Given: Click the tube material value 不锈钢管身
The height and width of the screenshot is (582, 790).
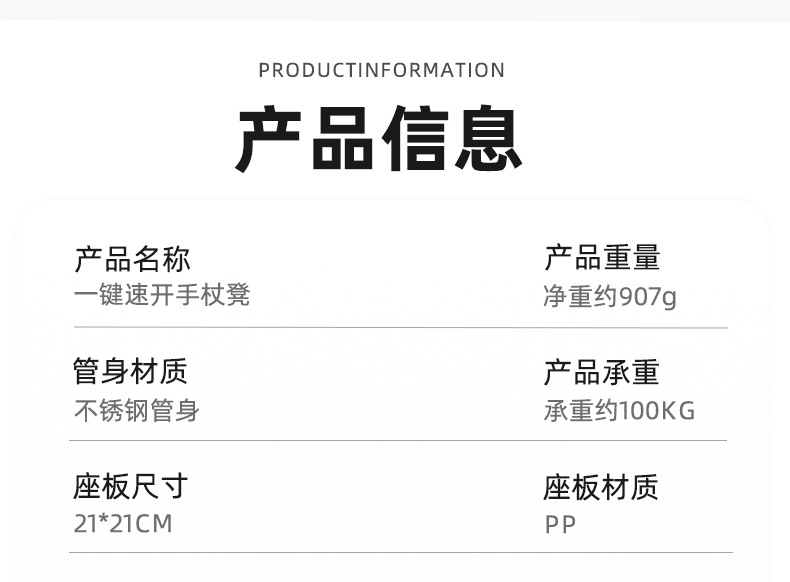Looking at the screenshot, I should pyautogui.click(x=137, y=411).
